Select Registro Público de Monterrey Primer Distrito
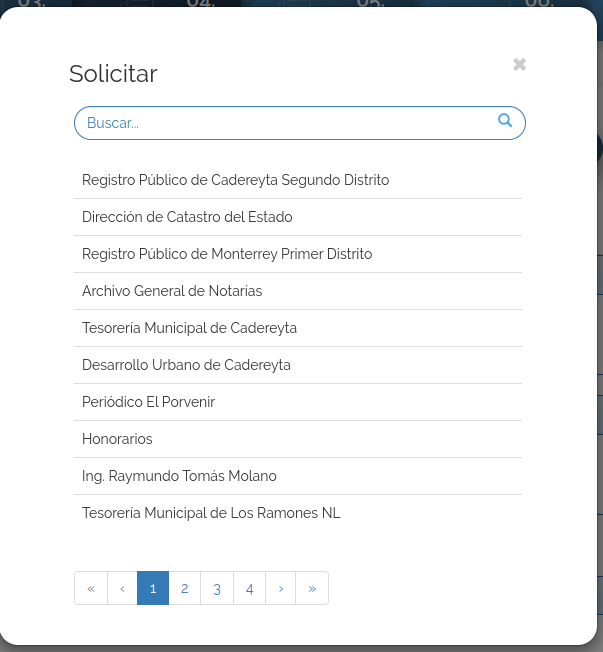603x652 pixels. click(227, 254)
